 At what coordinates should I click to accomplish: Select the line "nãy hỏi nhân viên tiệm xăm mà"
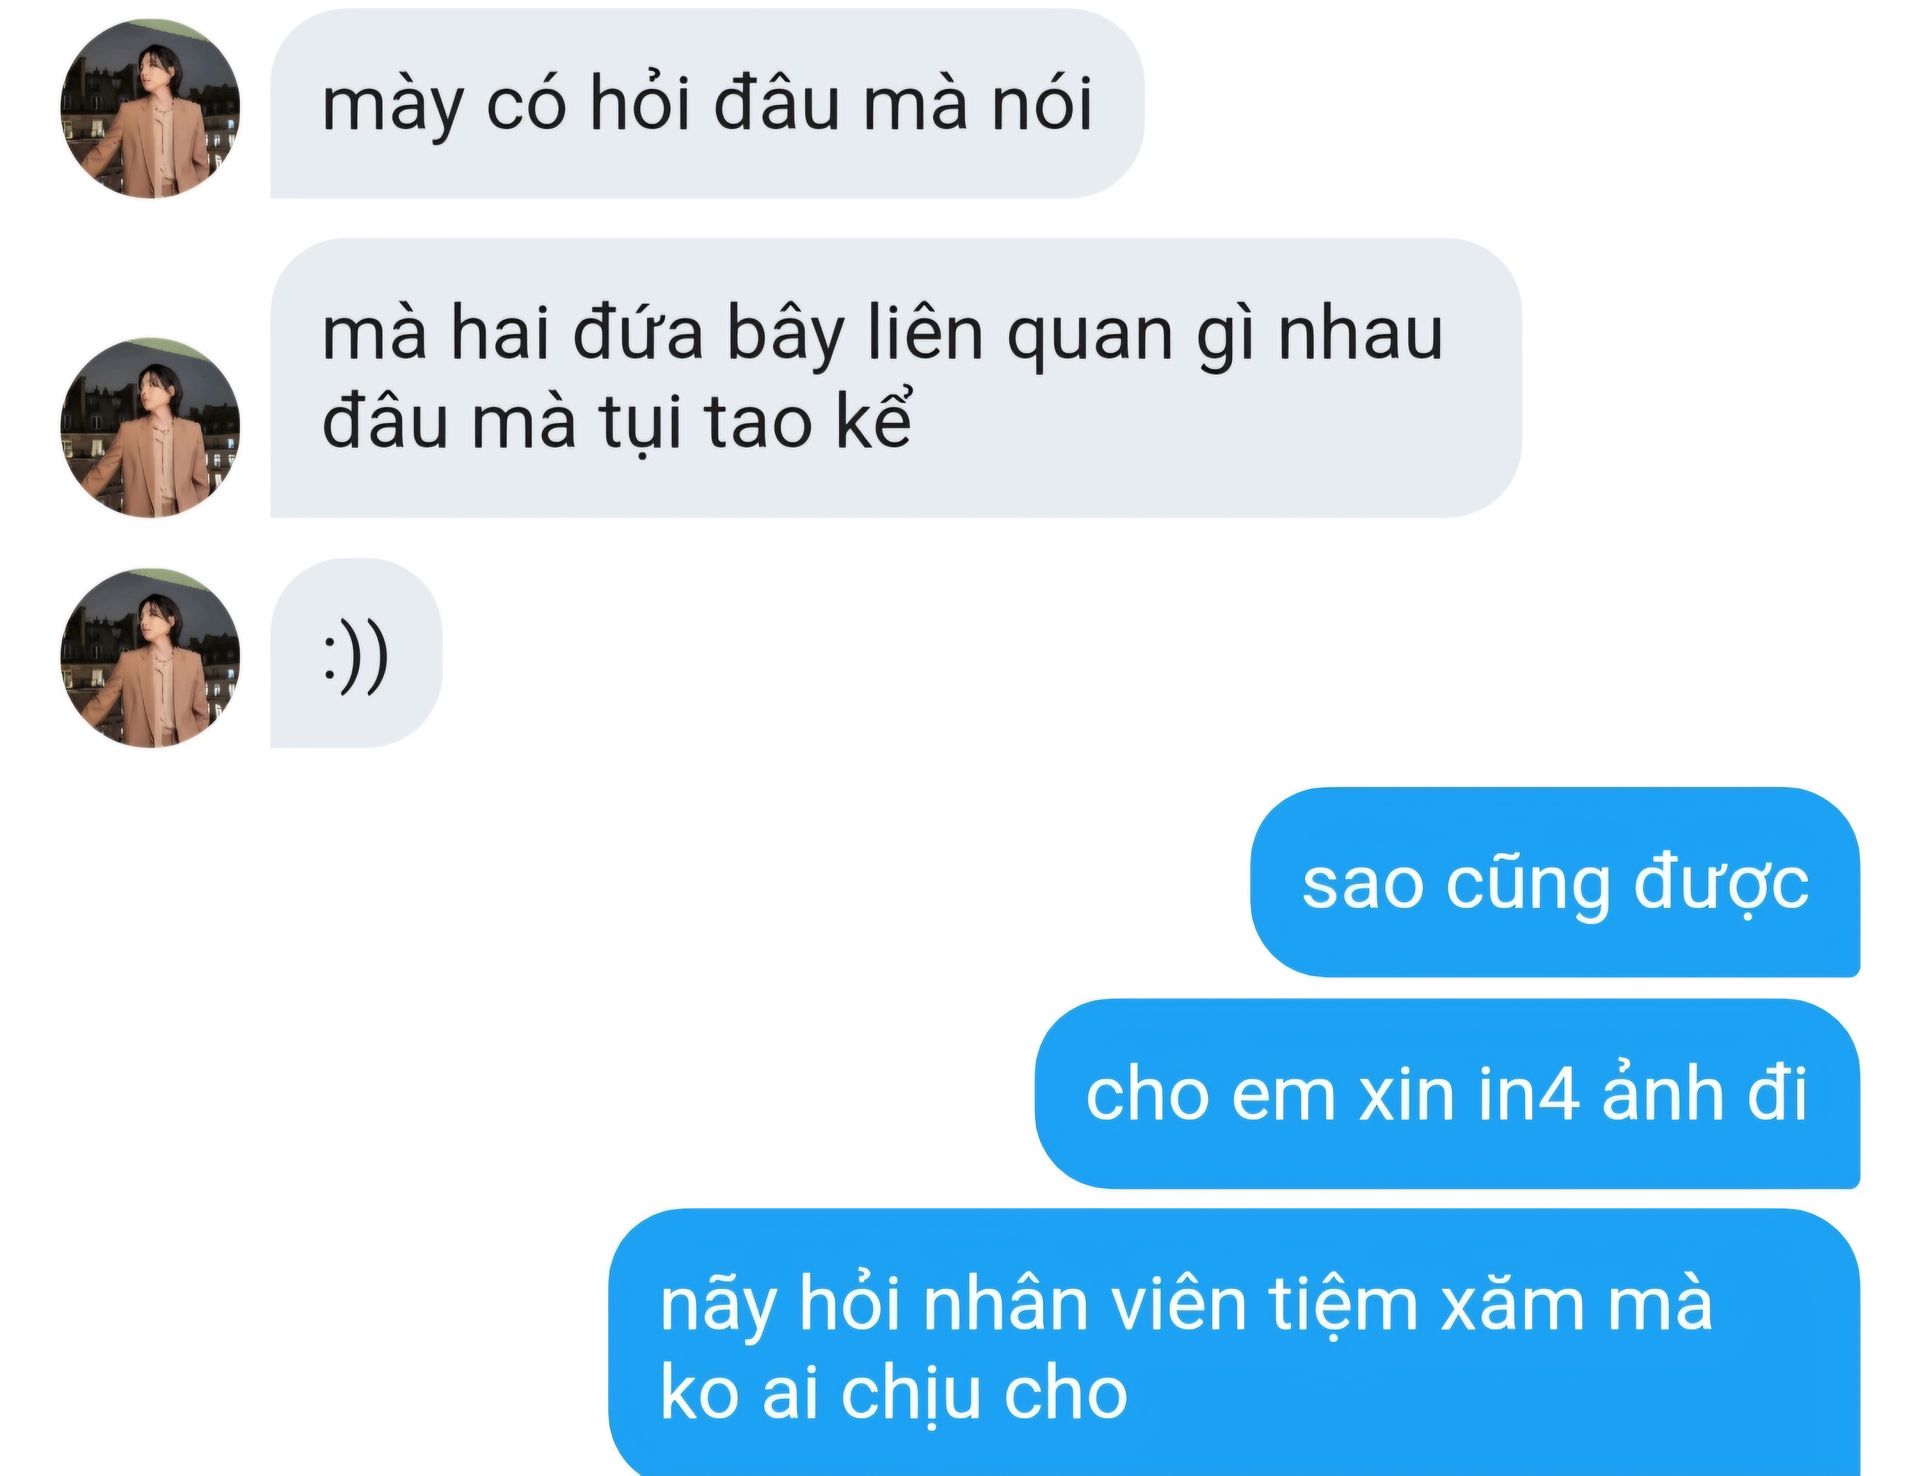[1186, 1305]
